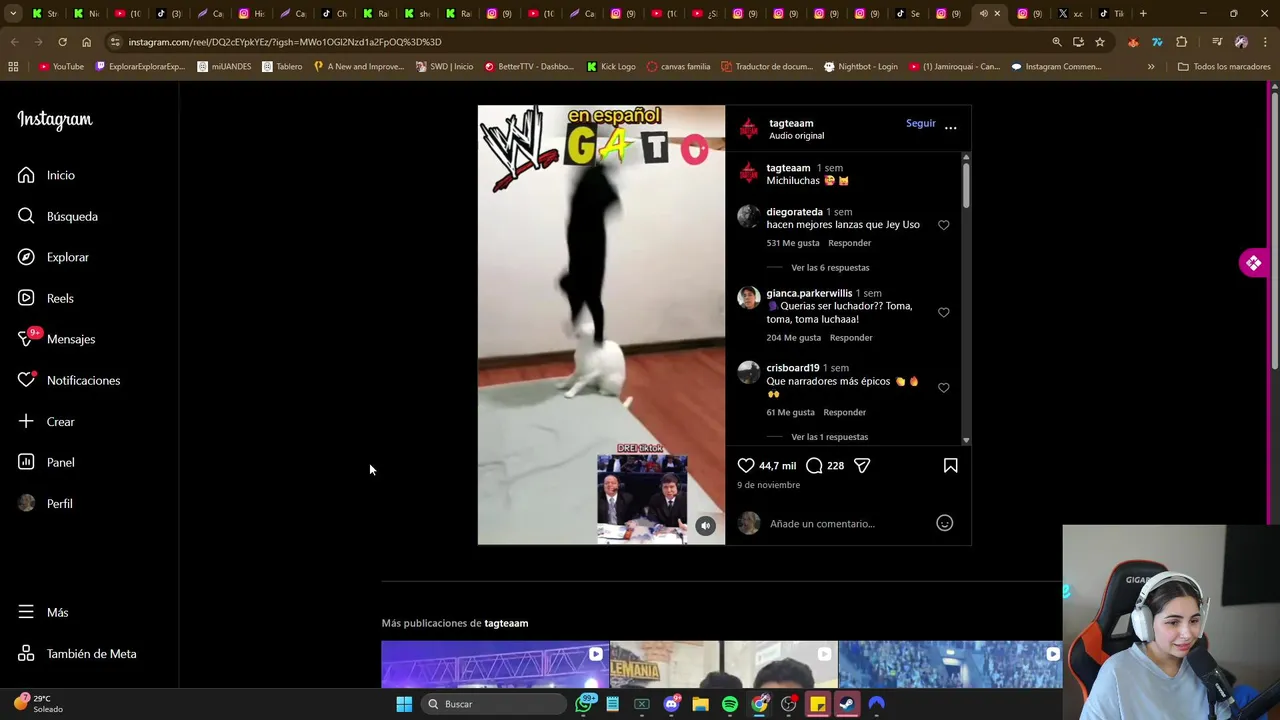1280x720 pixels.
Task: Open the Más hamburger menu
Action: click(44, 612)
